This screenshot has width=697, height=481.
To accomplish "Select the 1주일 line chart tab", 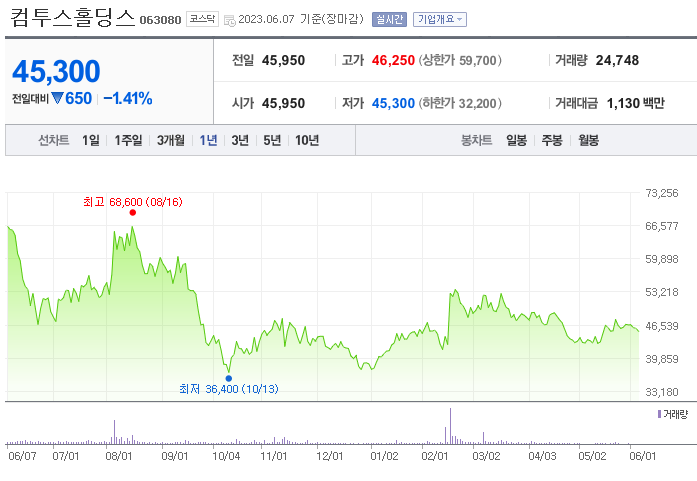I will [x=128, y=140].
